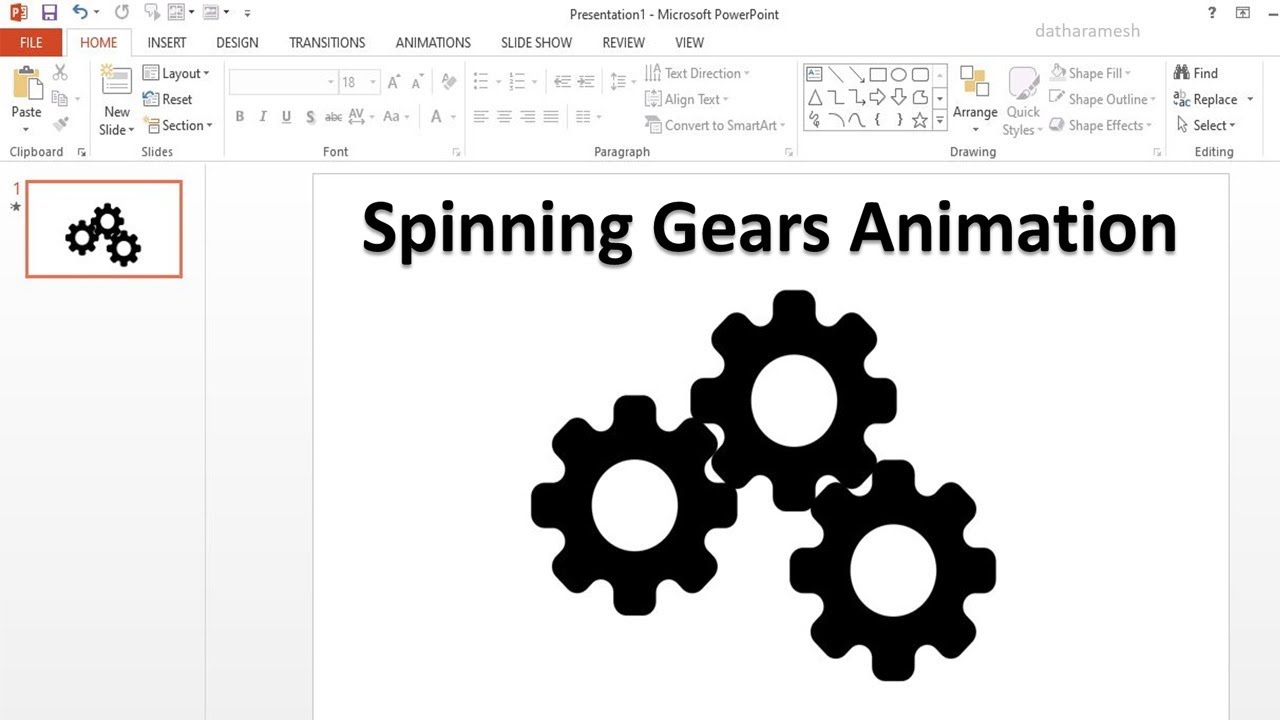
Task: Click the Reset button
Action: point(167,99)
